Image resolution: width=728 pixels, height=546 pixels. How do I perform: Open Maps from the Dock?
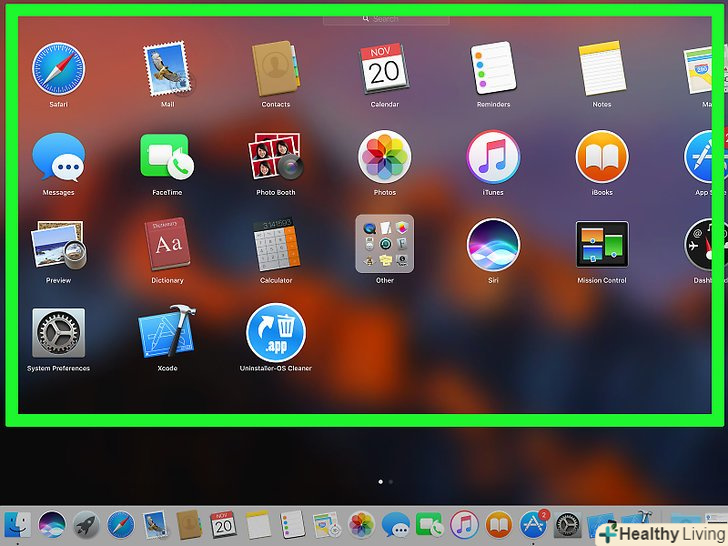[327, 525]
